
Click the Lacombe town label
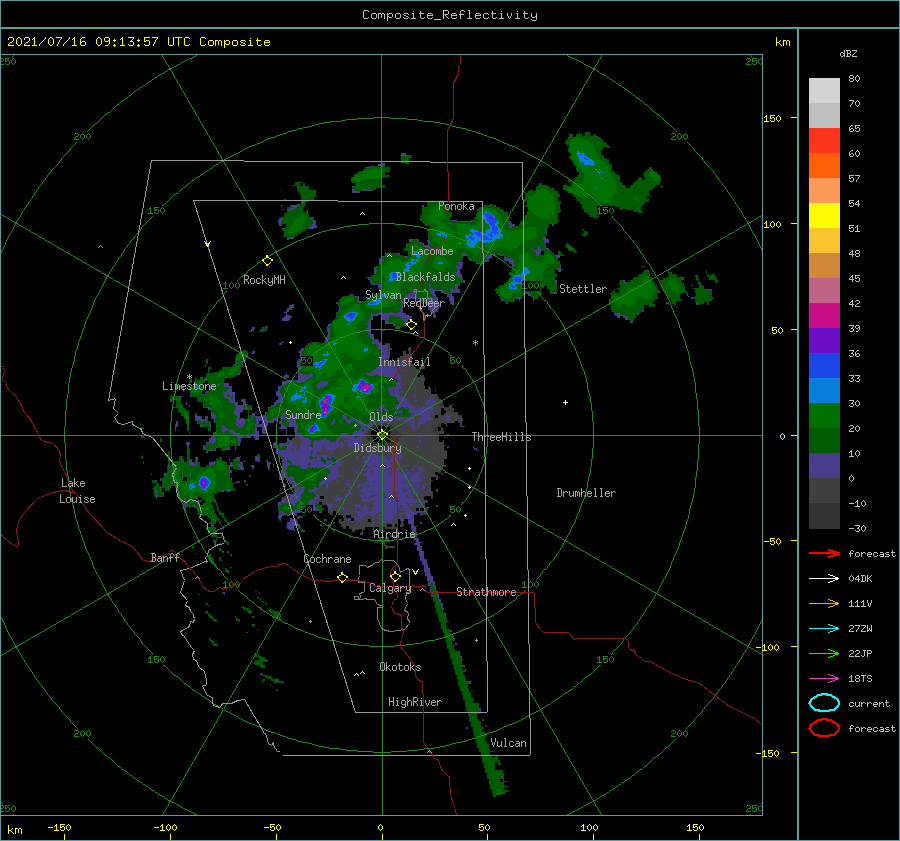point(432,251)
